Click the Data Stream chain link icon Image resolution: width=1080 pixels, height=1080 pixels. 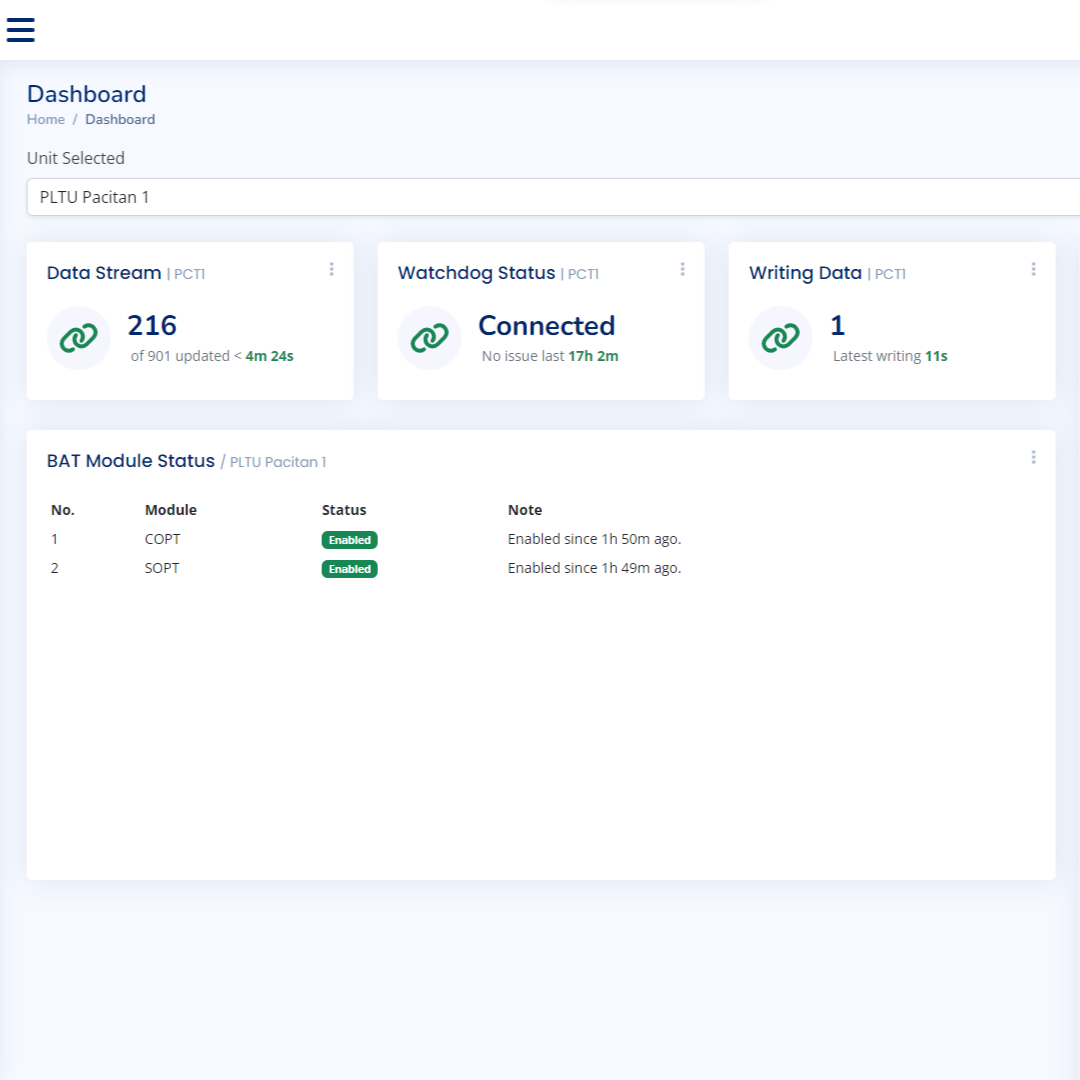tap(78, 338)
